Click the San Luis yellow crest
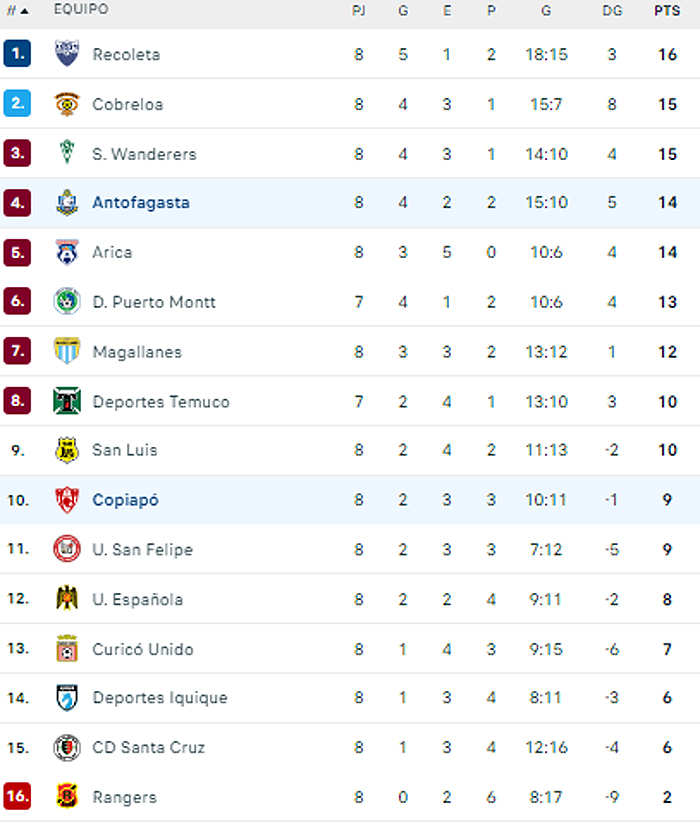 67,450
